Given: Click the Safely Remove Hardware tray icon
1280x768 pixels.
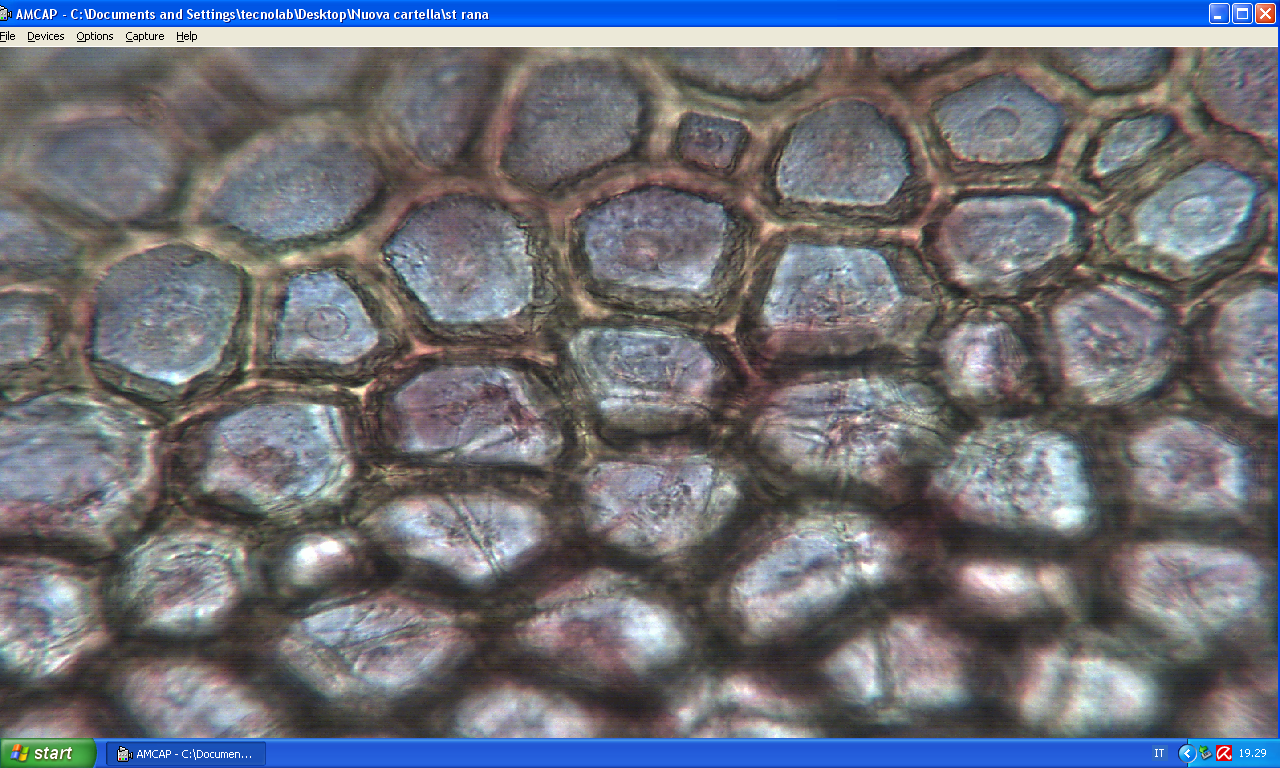Looking at the screenshot, I should pyautogui.click(x=1206, y=754).
